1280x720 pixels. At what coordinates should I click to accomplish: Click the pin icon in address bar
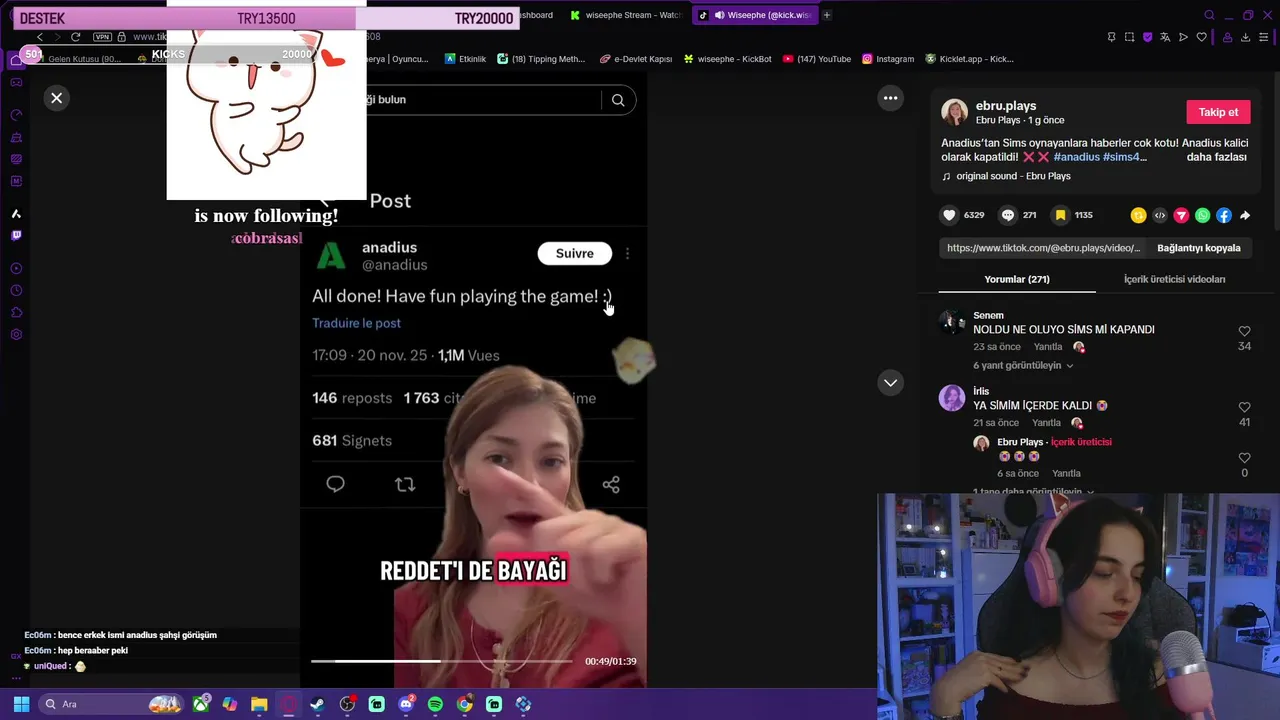1111,37
